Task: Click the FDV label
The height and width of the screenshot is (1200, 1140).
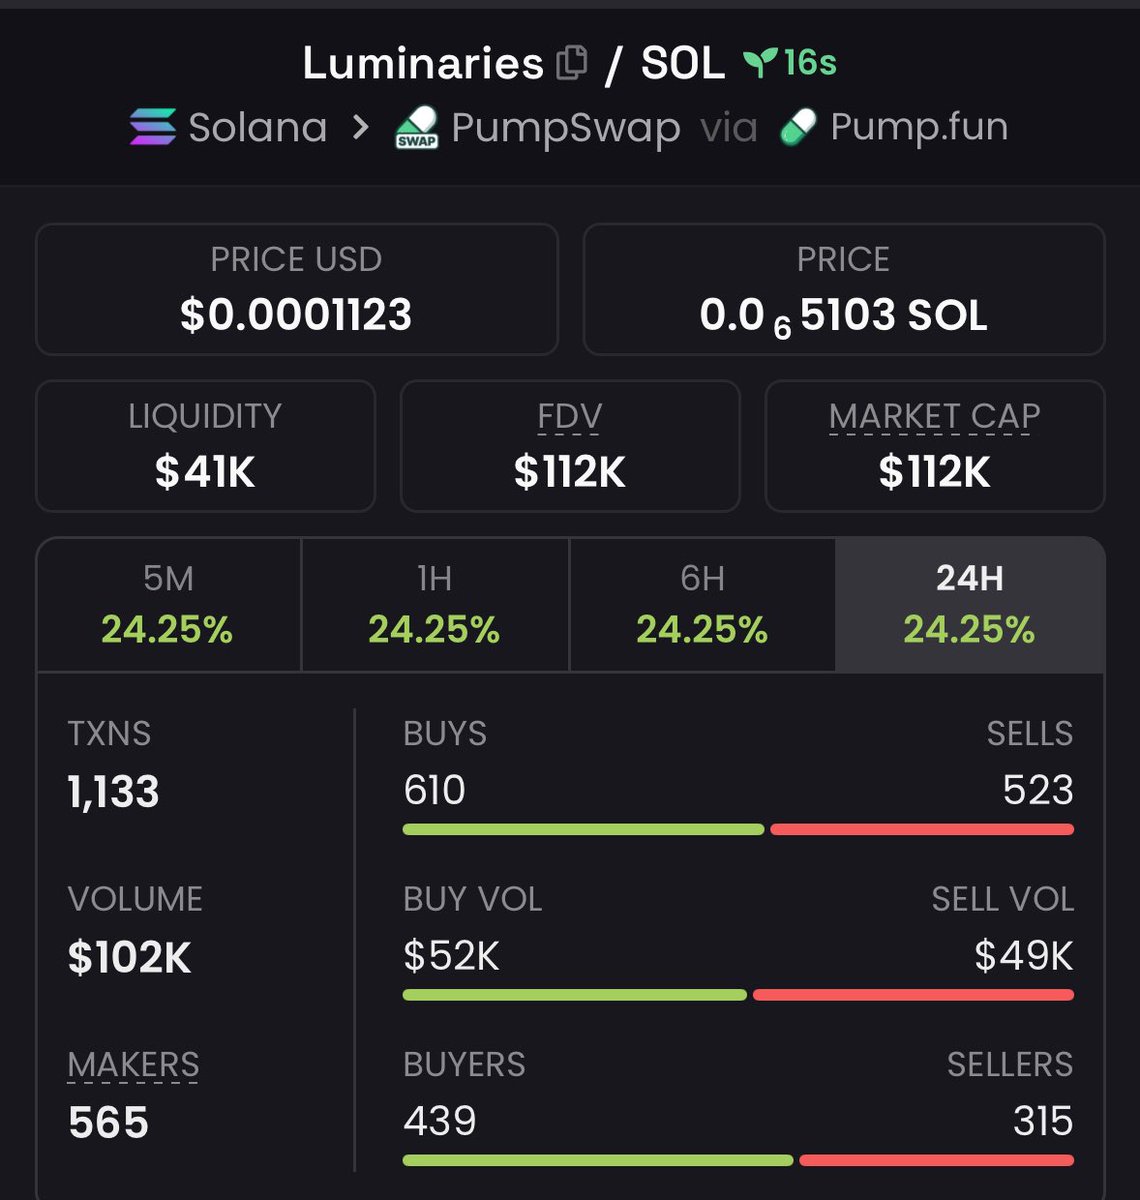Action: pos(569,416)
